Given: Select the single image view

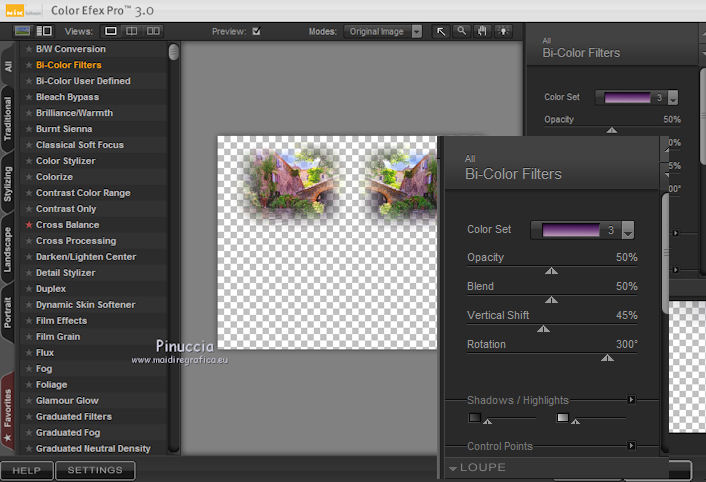Looking at the screenshot, I should [111, 31].
